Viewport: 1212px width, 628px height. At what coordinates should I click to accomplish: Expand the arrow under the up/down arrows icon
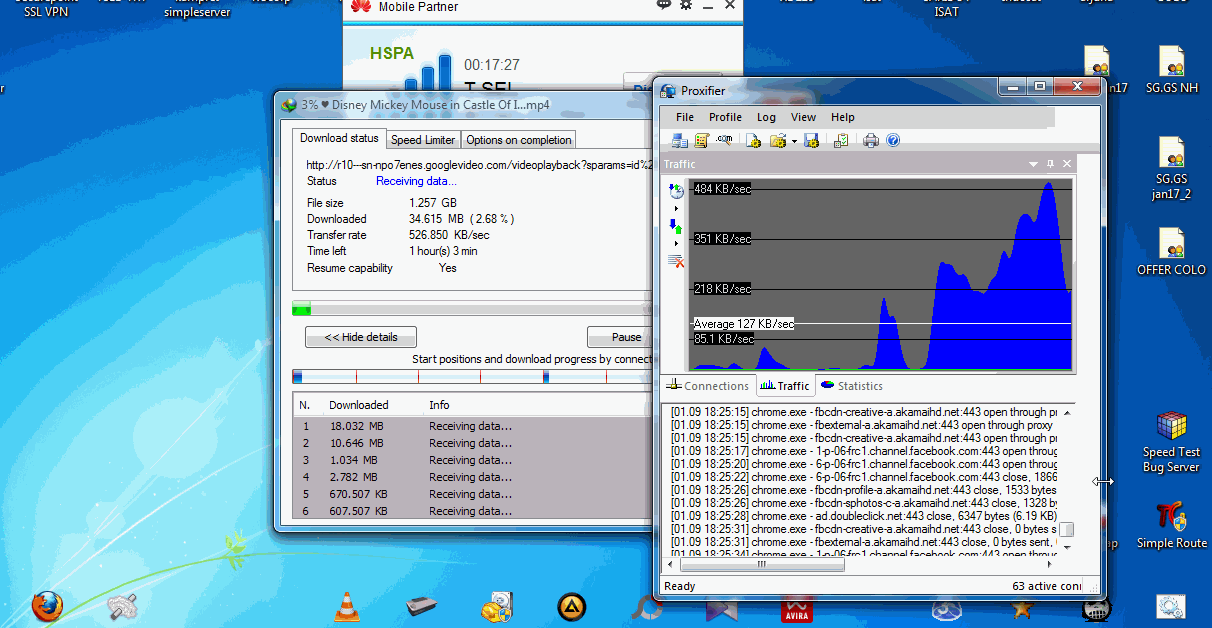(x=676, y=244)
